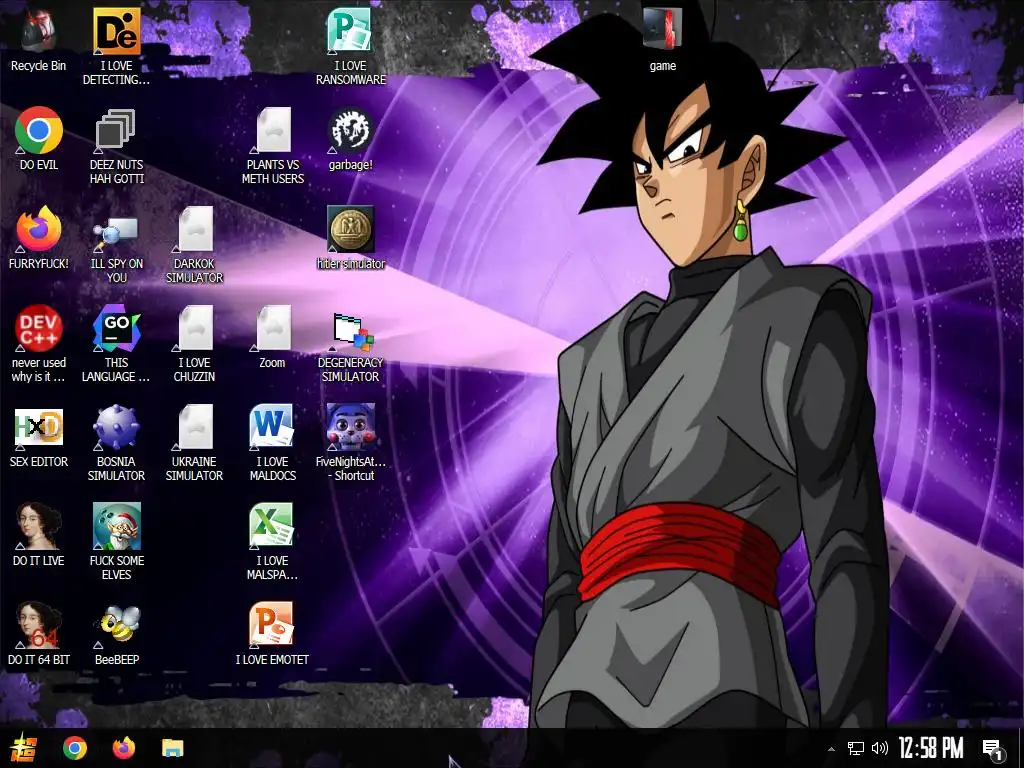Open File Explorer from the taskbar
This screenshot has height=768, width=1024.
click(x=173, y=748)
